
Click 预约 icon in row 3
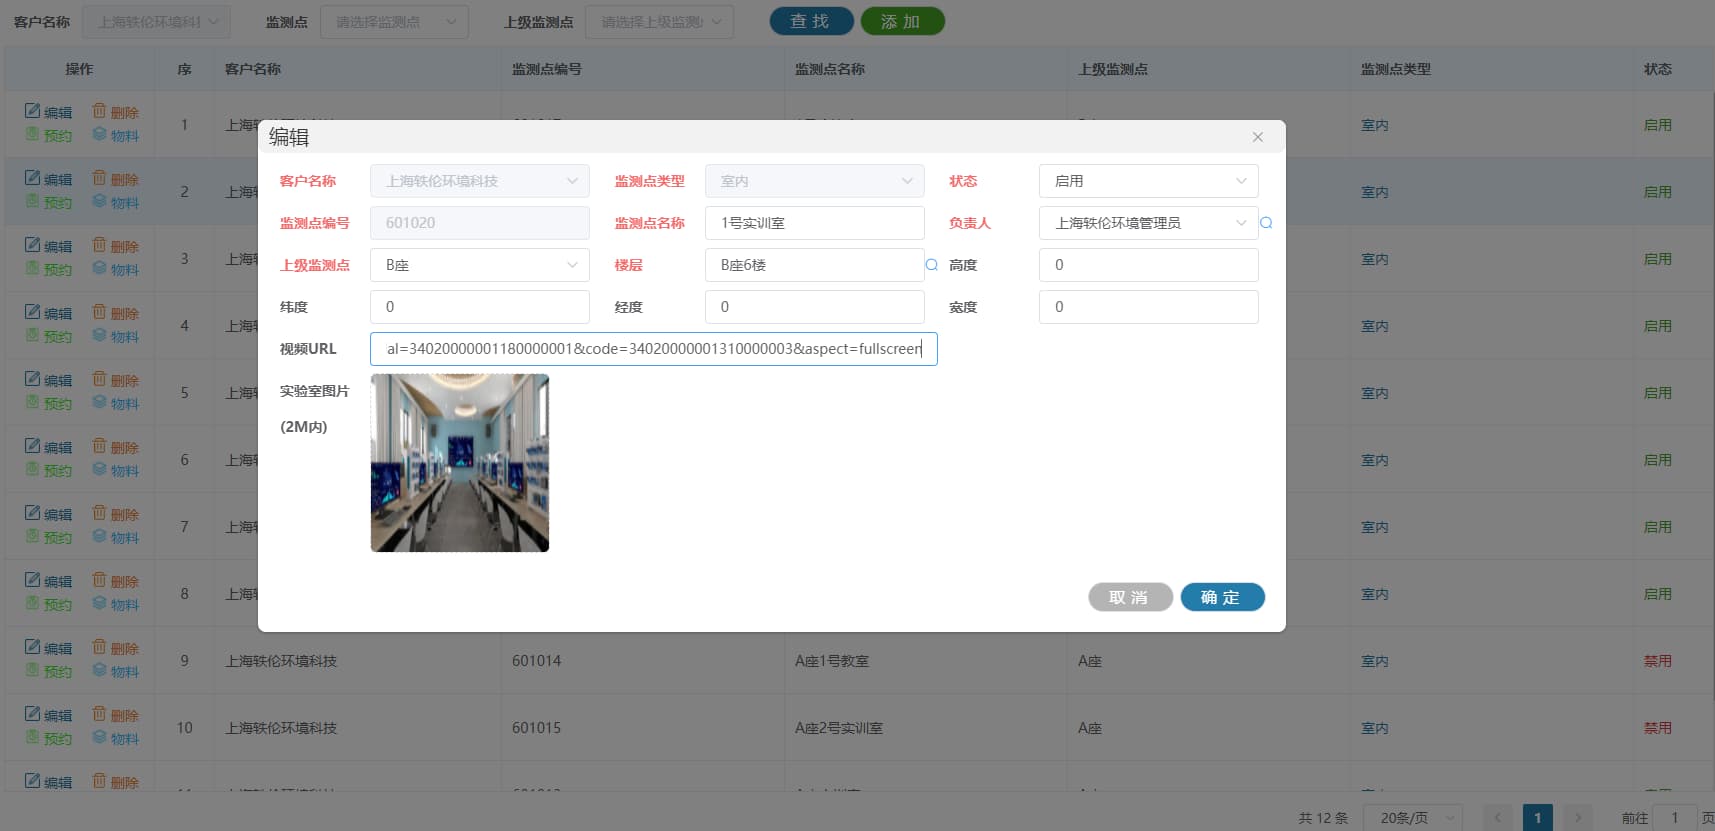(x=33, y=268)
